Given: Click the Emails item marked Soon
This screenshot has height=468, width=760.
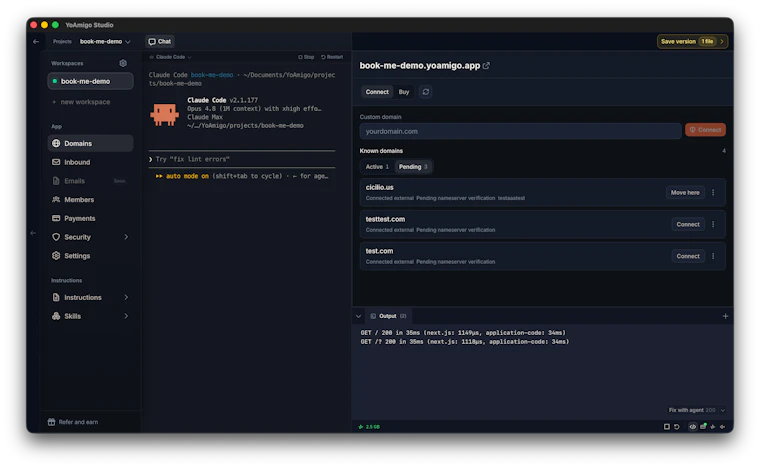Looking at the screenshot, I should point(90,181).
